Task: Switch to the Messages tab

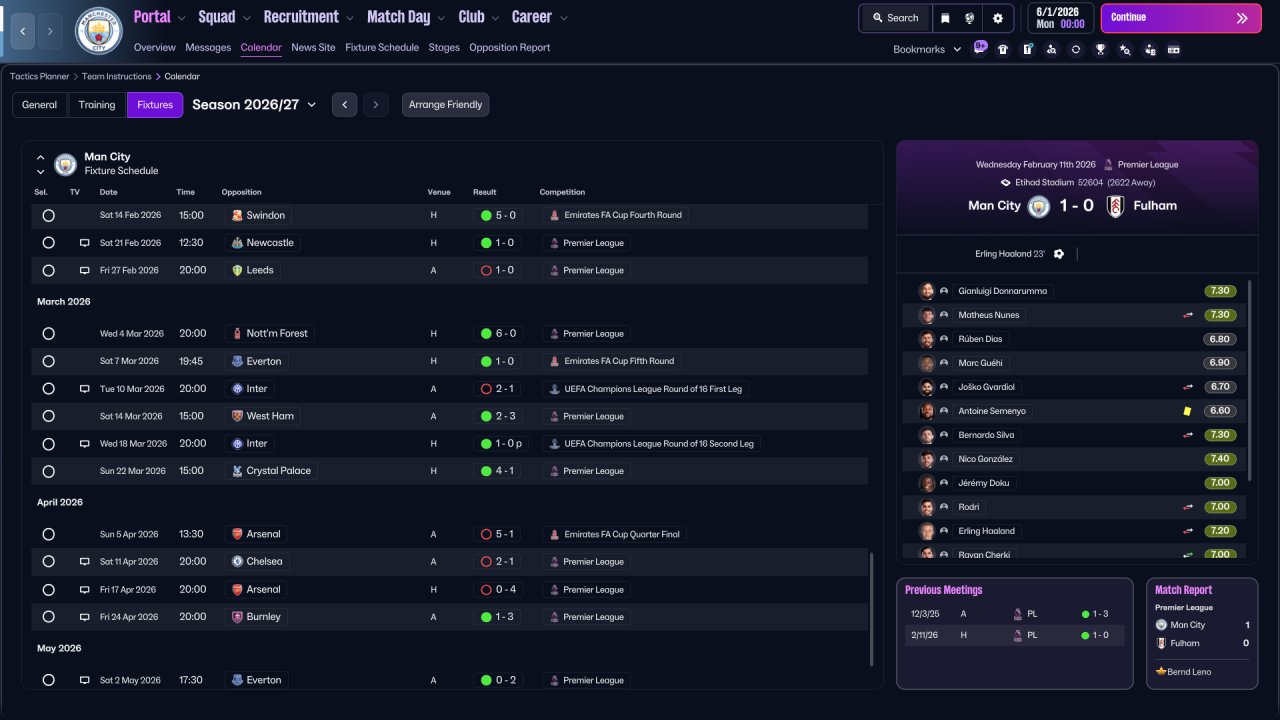Action: tap(208, 47)
